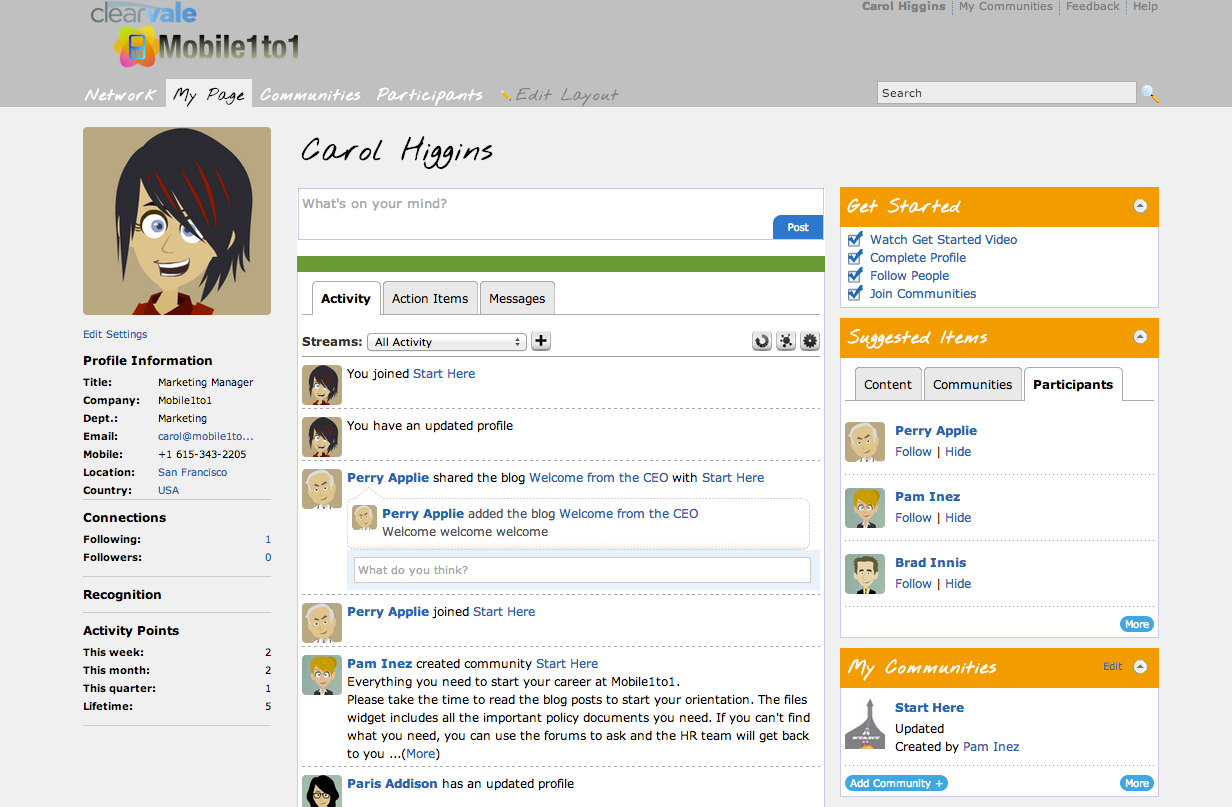Follow Perry Applie
This screenshot has width=1232, height=807.
[x=913, y=451]
